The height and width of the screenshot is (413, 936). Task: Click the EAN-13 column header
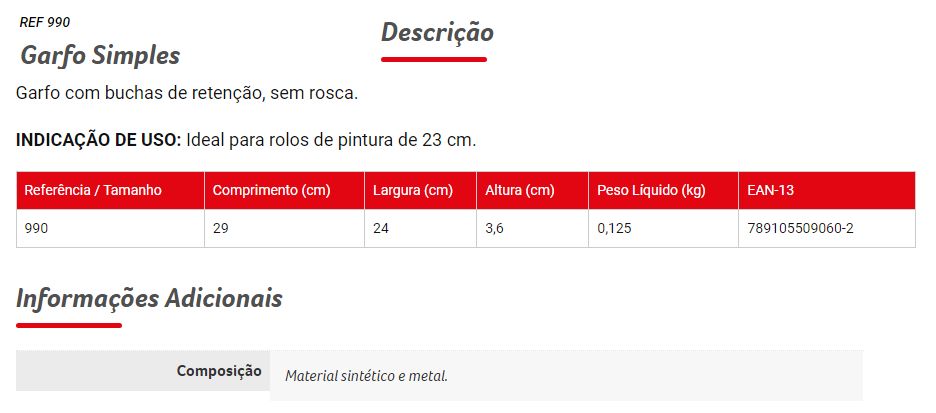(771, 190)
